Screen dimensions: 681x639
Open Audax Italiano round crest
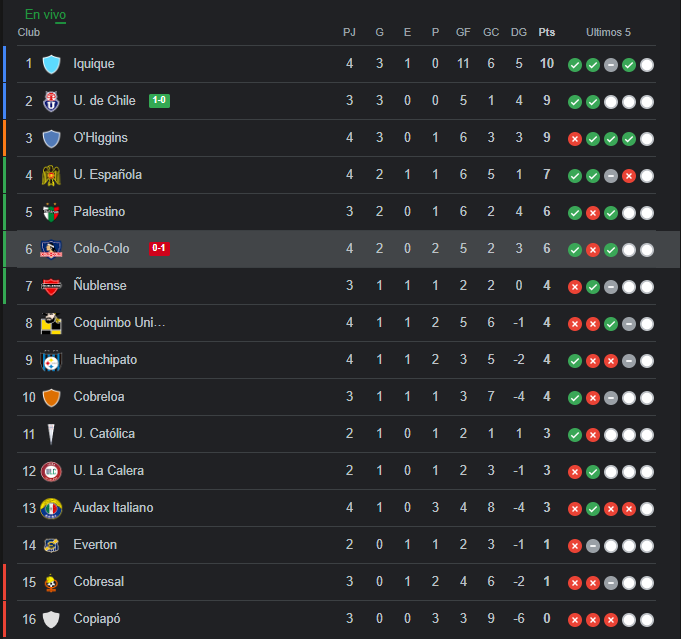click(x=51, y=508)
